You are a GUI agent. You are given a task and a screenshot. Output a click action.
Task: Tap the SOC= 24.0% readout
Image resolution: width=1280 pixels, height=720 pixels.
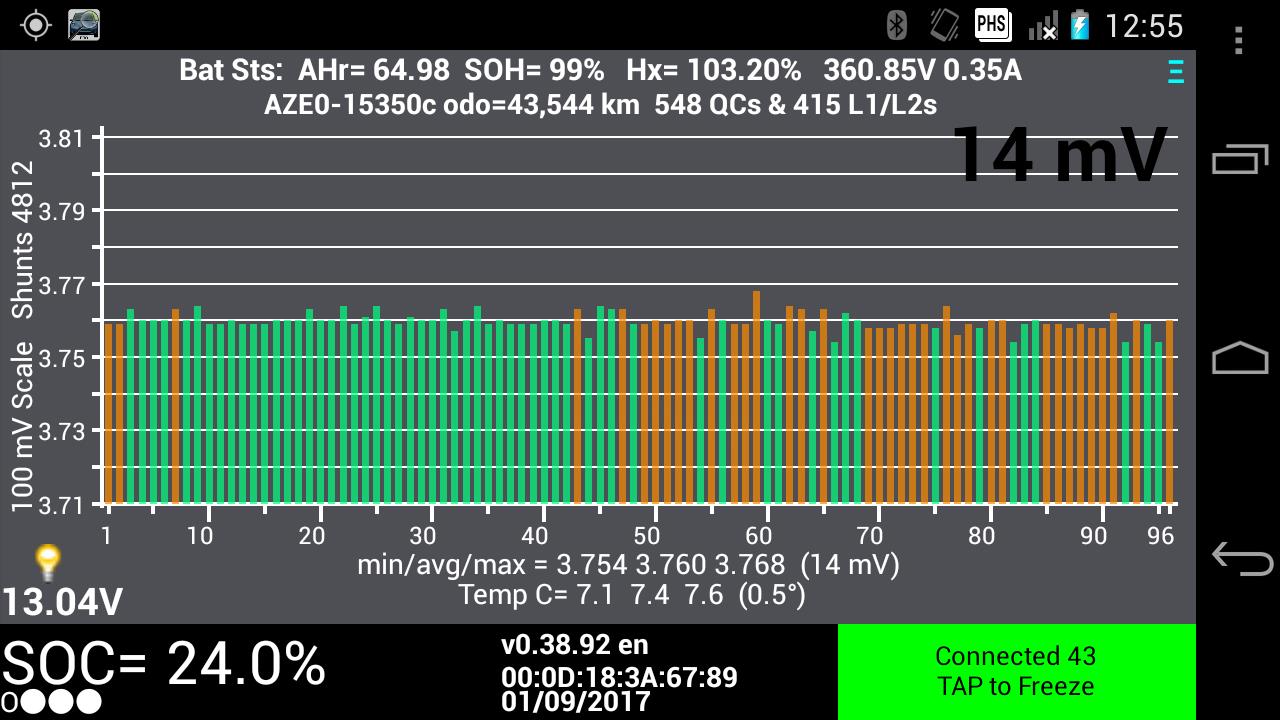click(x=164, y=664)
